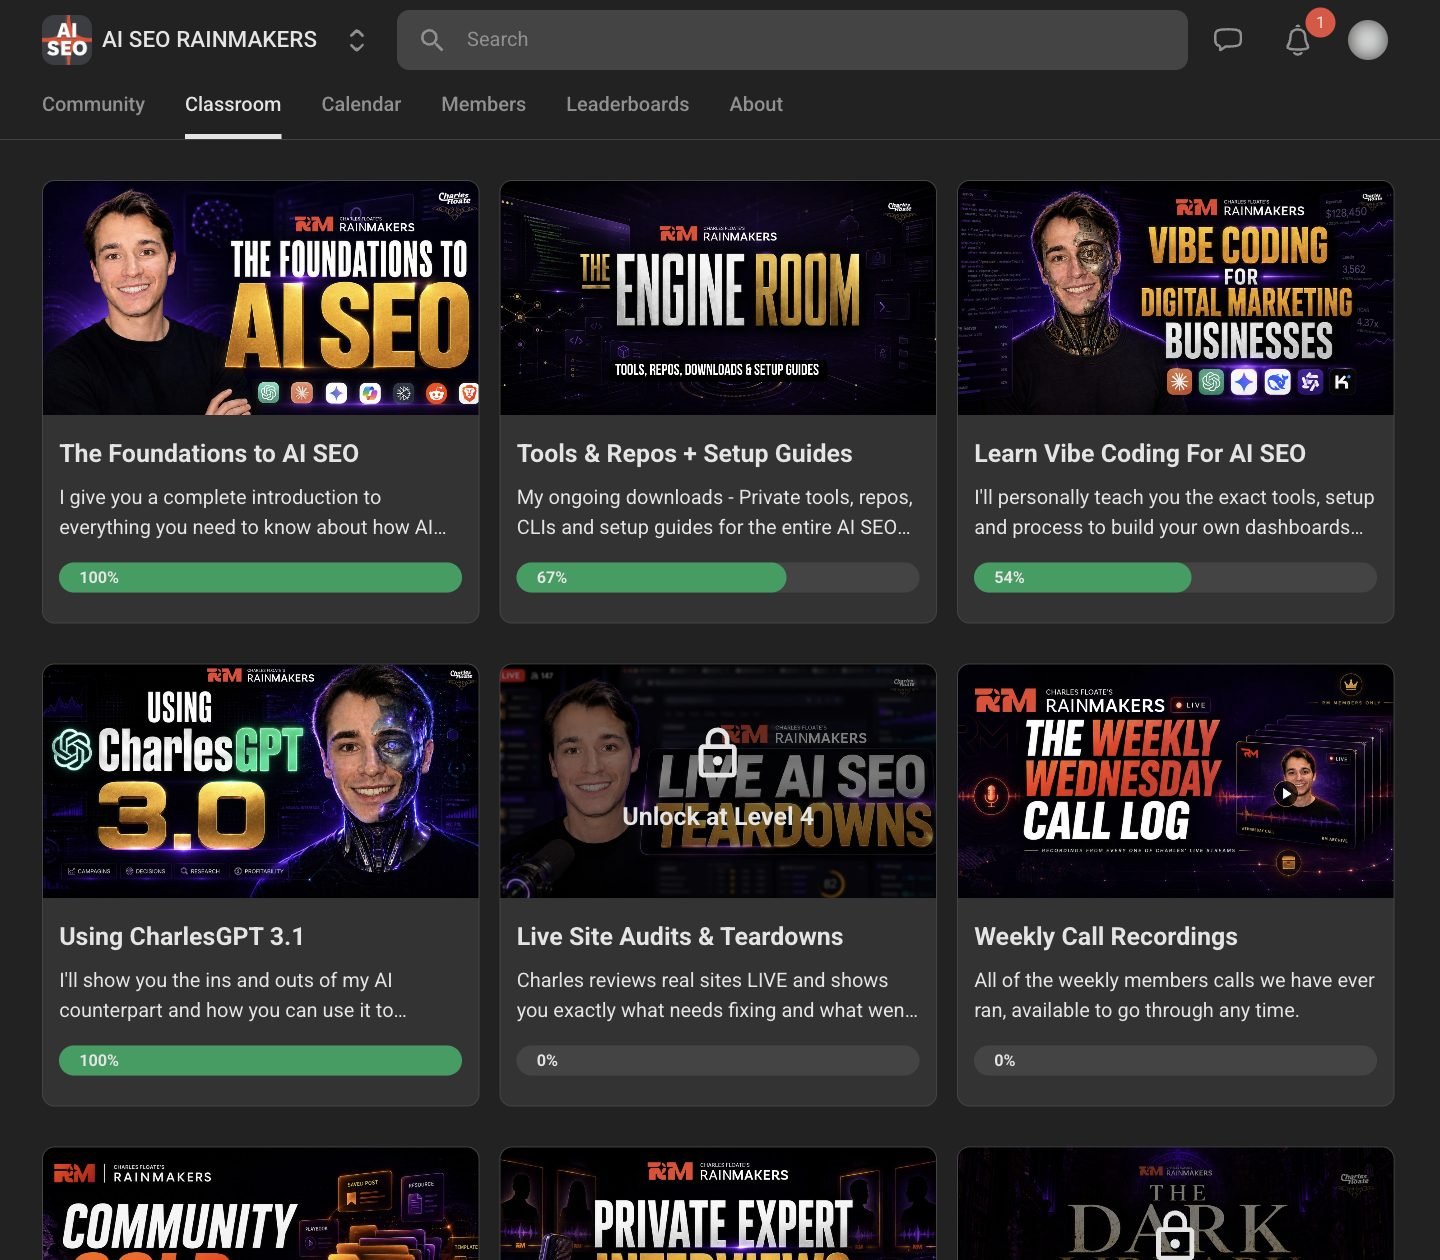The height and width of the screenshot is (1260, 1440).
Task: Open the Private Expert course thumbnail
Action: pos(718,1204)
